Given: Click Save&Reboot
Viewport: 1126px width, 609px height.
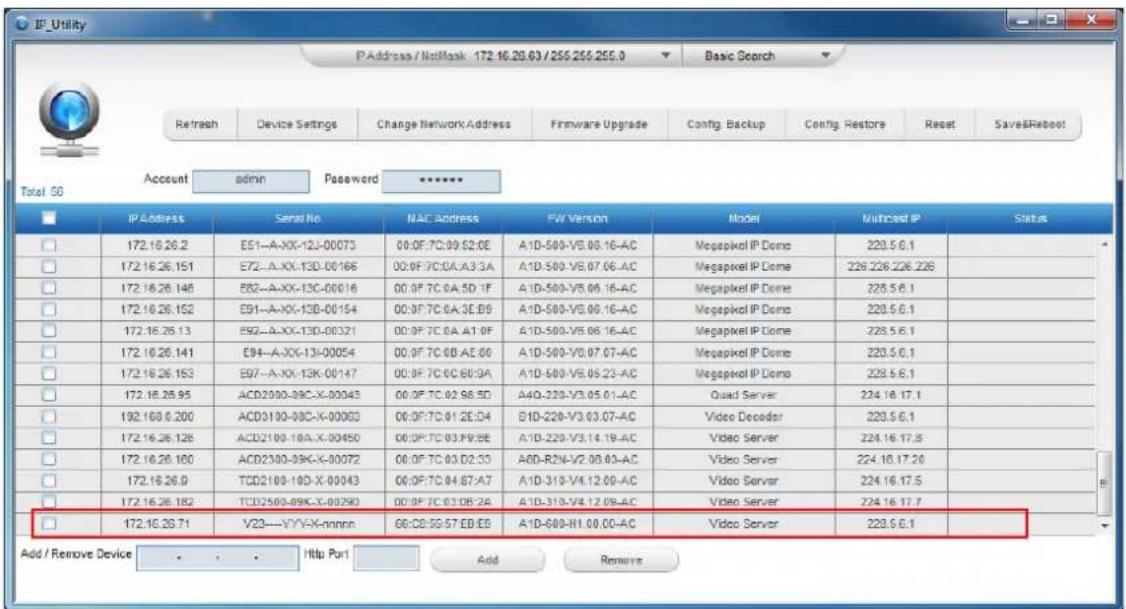Looking at the screenshot, I should click(x=1029, y=124).
